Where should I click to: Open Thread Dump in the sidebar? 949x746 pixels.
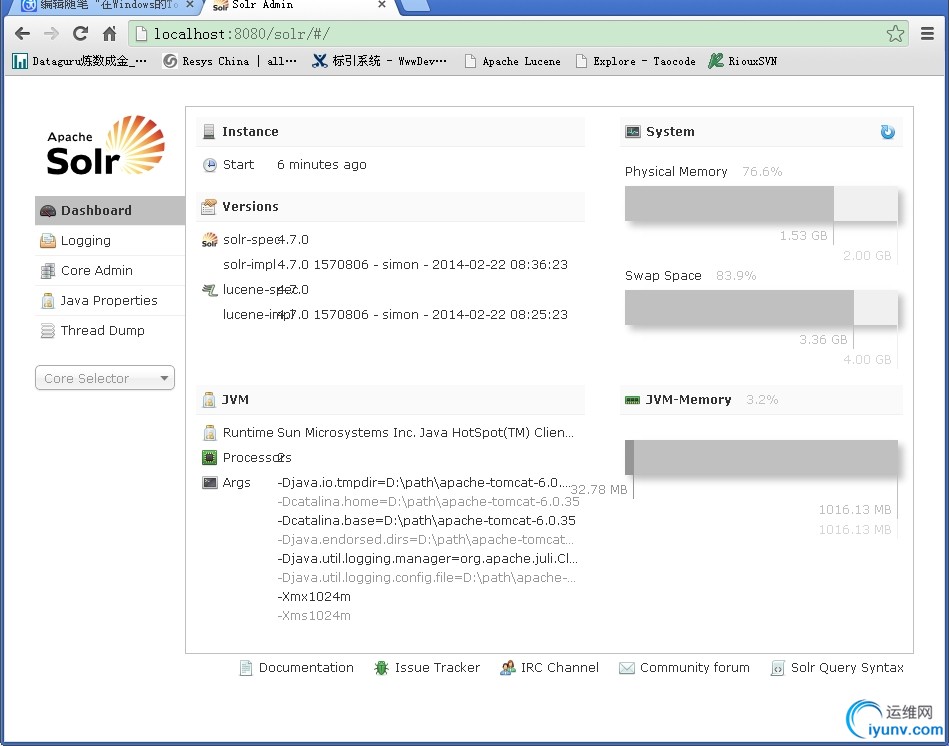110,330
